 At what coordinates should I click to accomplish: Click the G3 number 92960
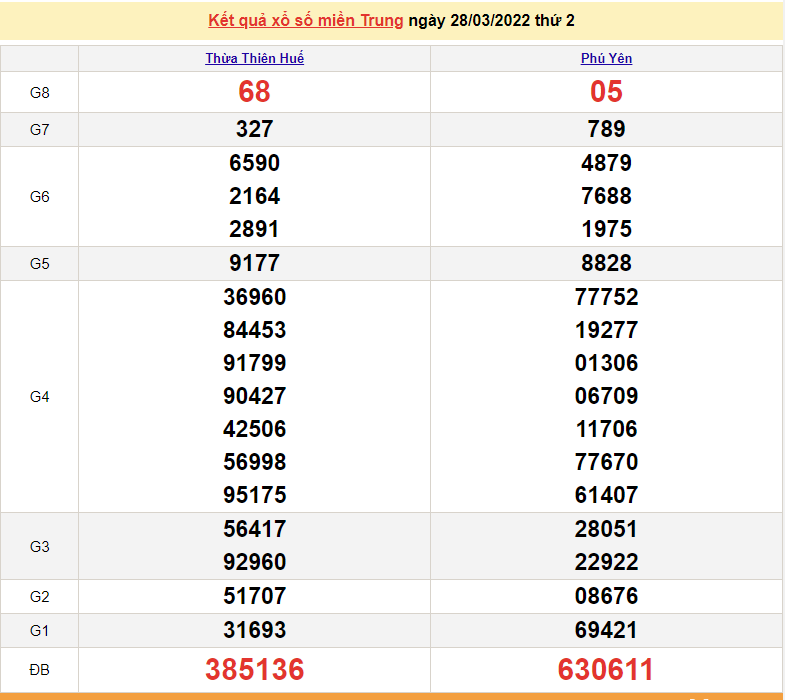254,562
